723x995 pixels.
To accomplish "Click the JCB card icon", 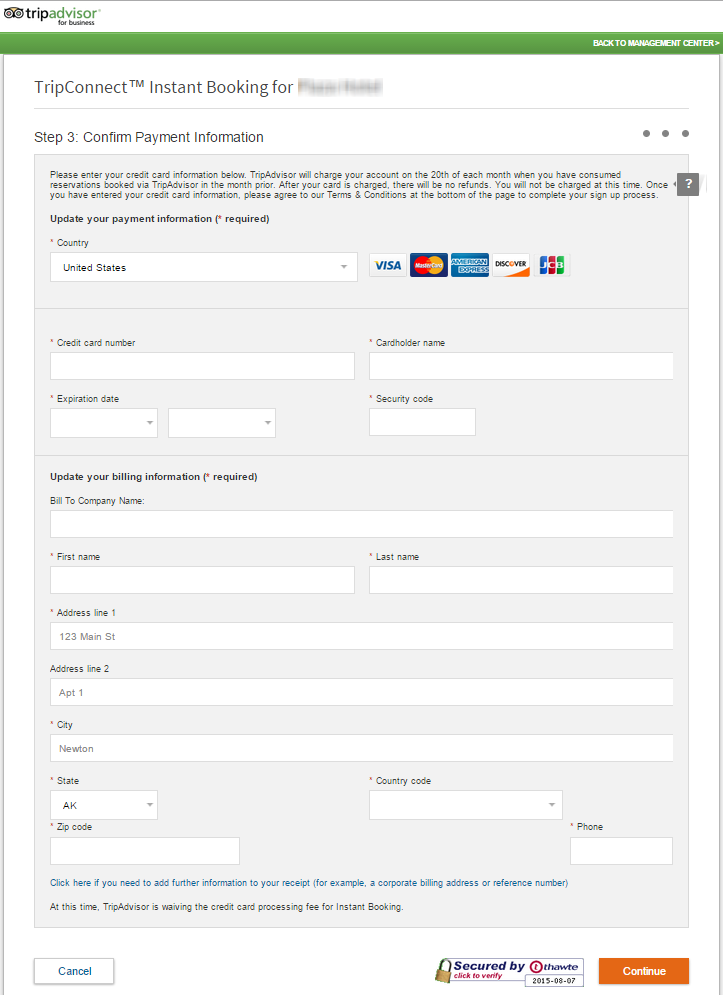I will coord(551,265).
